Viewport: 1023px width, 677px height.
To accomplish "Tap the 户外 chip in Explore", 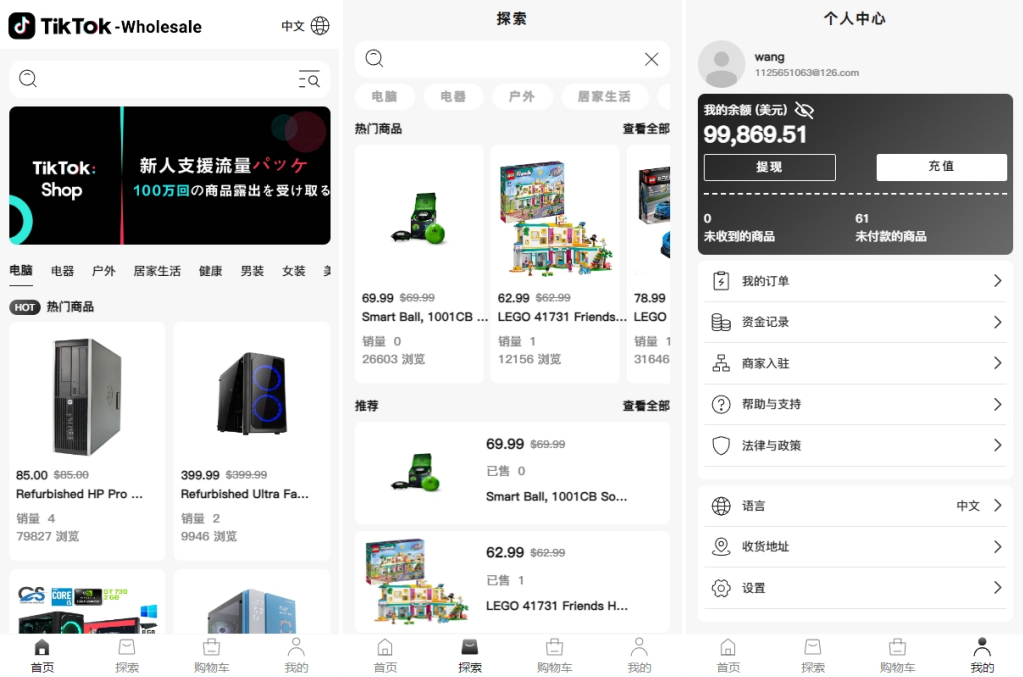I will 522,97.
